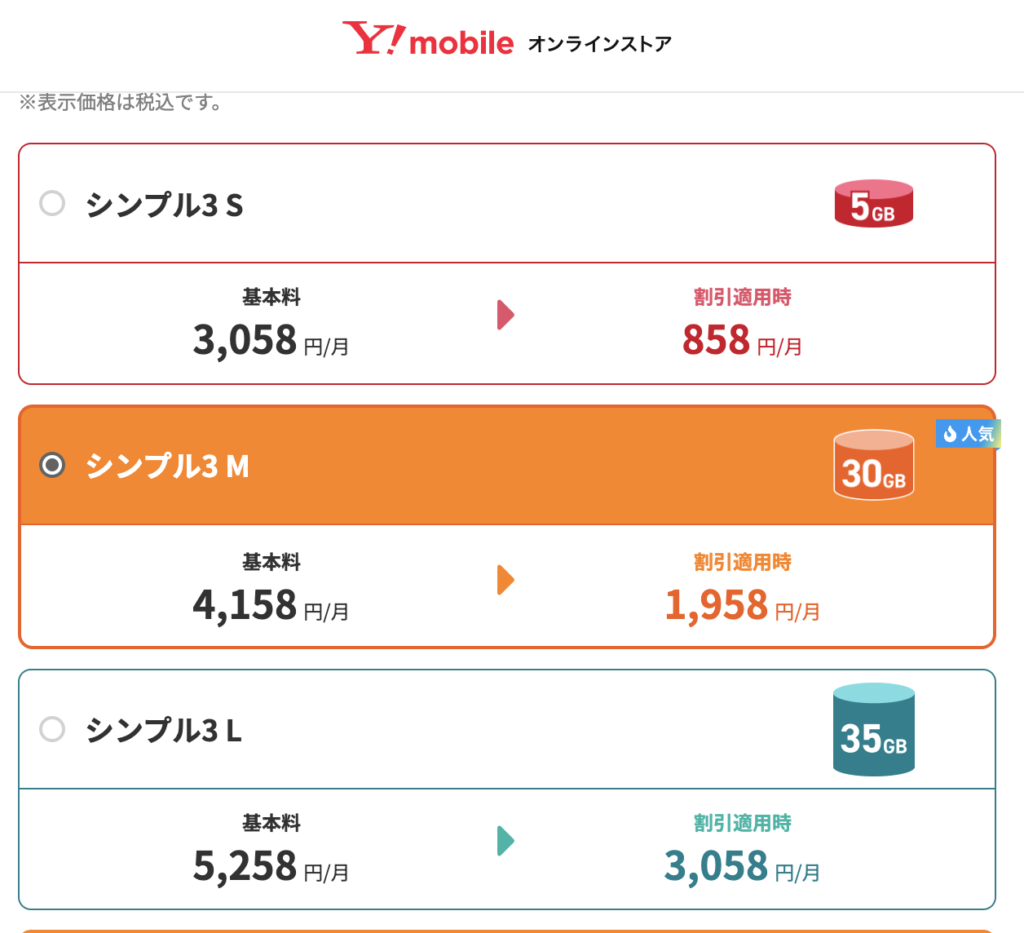Select the シンプル3 M plan radio button
This screenshot has height=933, width=1024.
(x=52, y=466)
